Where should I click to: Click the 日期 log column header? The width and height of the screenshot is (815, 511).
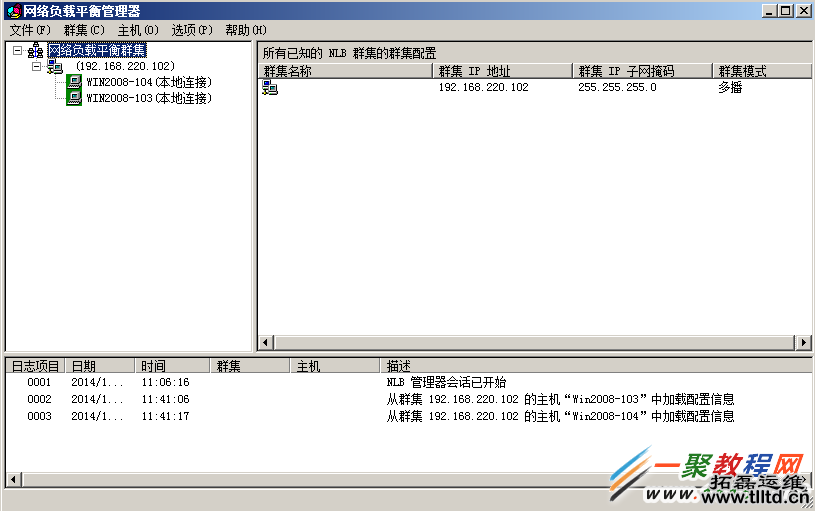tap(100, 366)
